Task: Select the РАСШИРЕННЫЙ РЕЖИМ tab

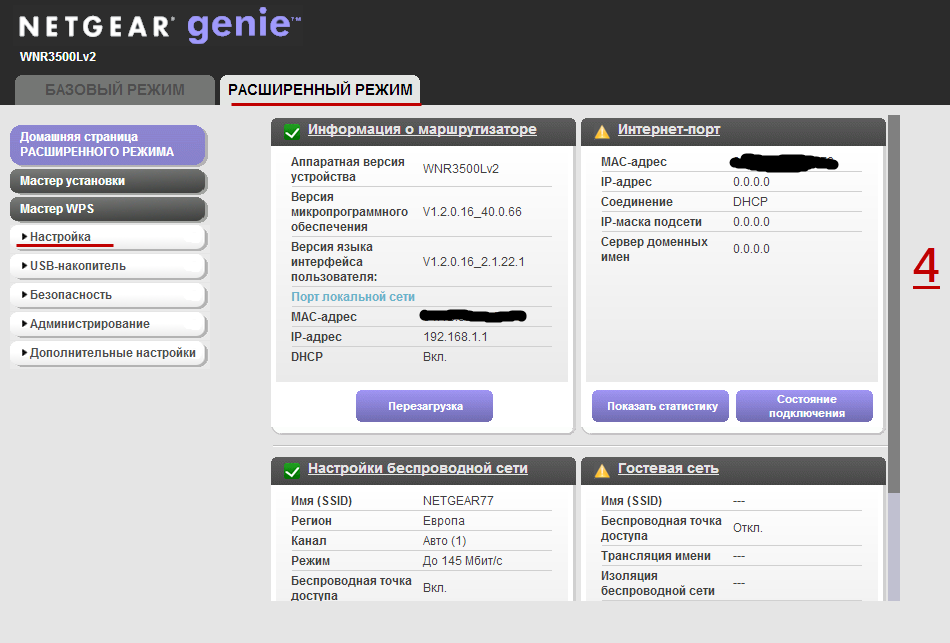Action: click(x=320, y=90)
